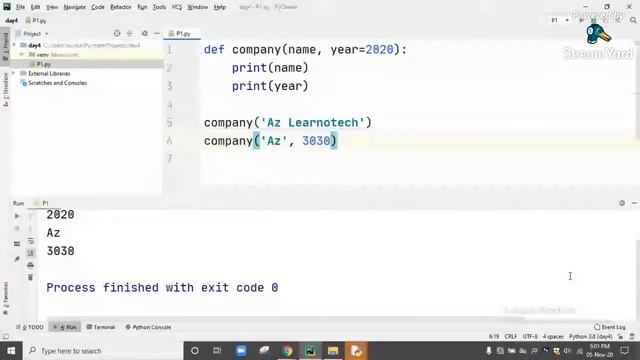Open the Code menu
The width and height of the screenshot is (640, 360).
click(x=98, y=7)
